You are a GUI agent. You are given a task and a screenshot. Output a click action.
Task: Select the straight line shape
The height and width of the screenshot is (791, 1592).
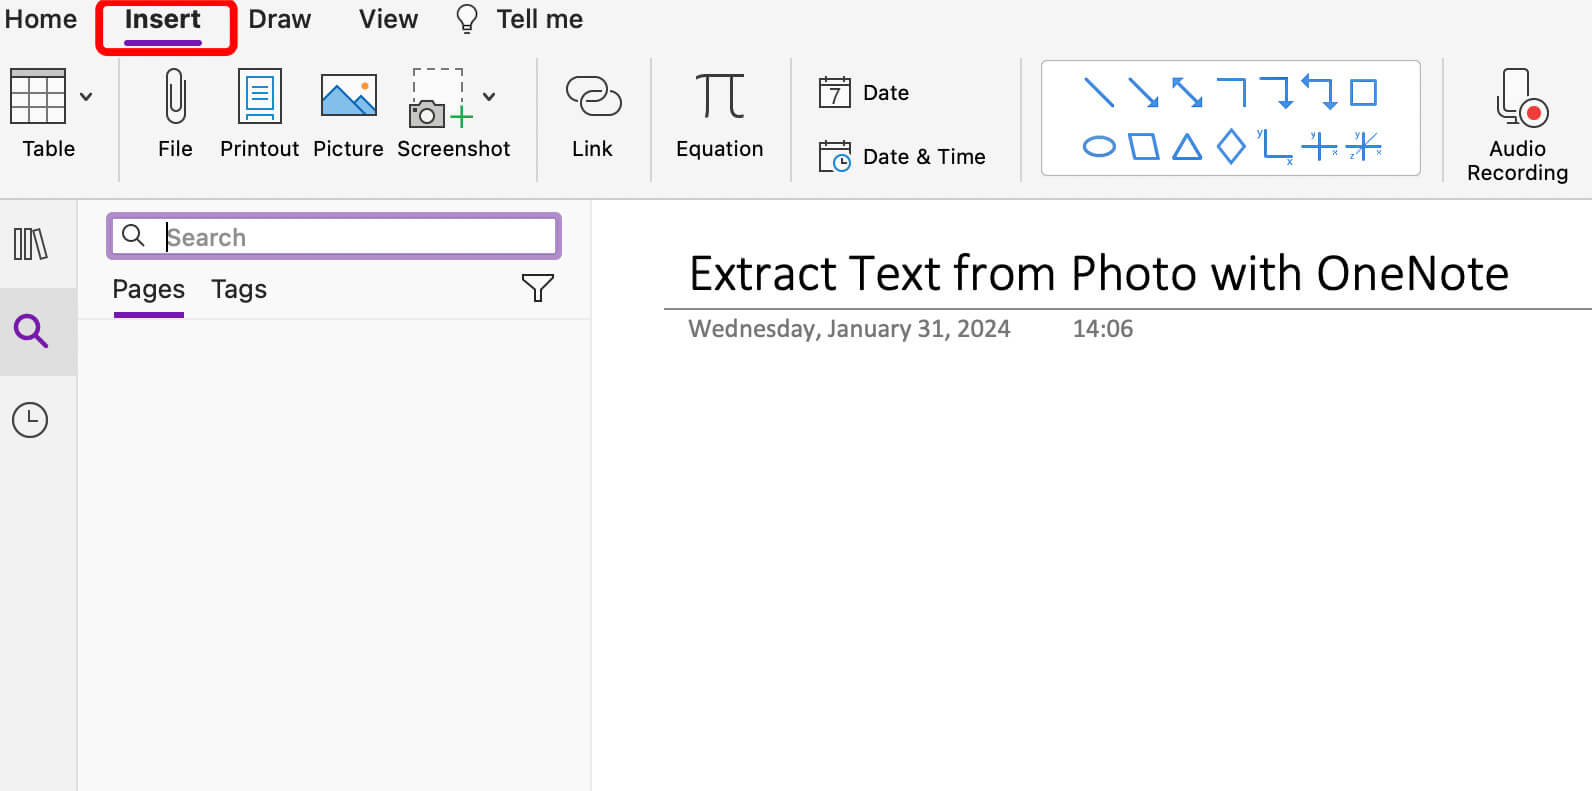1099,92
